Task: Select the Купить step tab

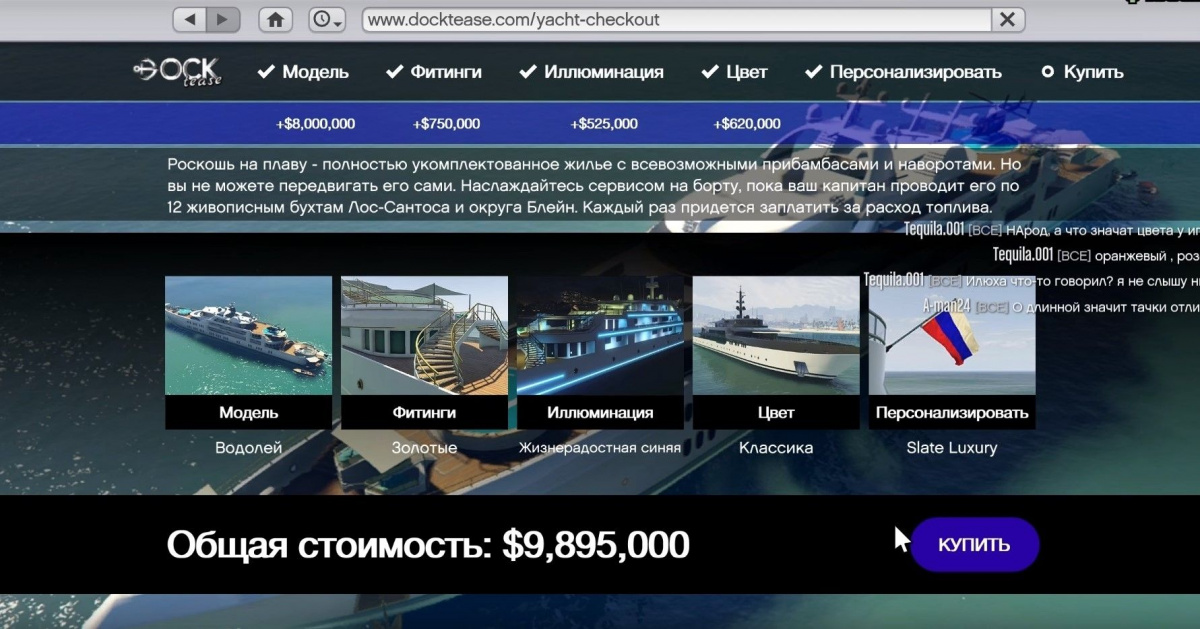Action: (1082, 72)
